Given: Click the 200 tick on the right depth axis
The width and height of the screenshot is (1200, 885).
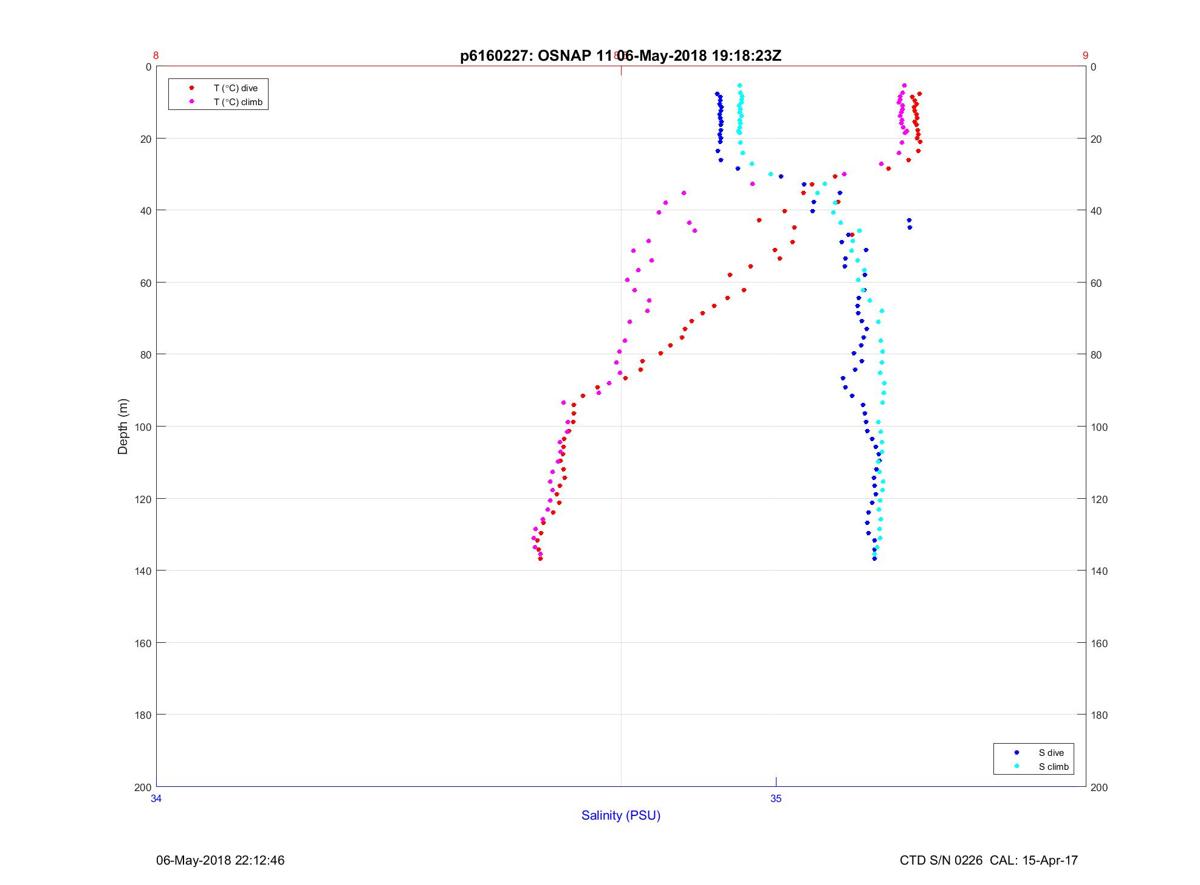Looking at the screenshot, I should tap(1100, 787).
